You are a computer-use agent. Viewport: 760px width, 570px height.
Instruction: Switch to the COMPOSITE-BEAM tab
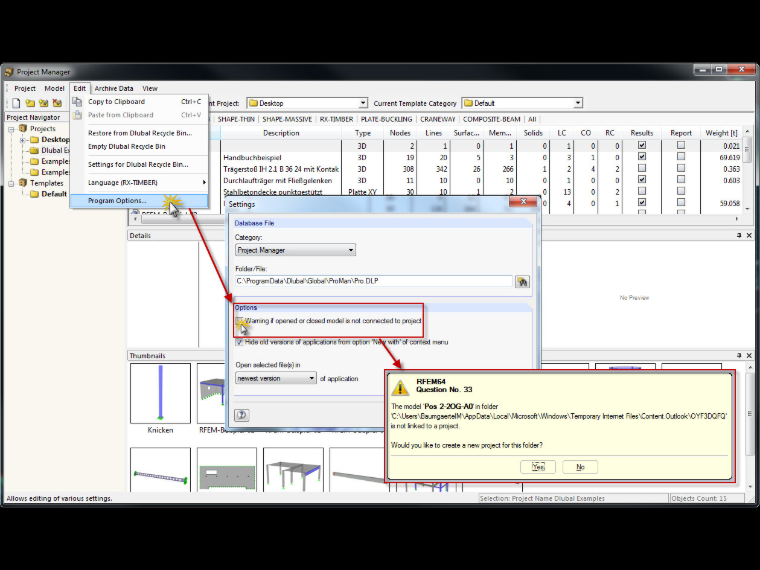[491, 119]
